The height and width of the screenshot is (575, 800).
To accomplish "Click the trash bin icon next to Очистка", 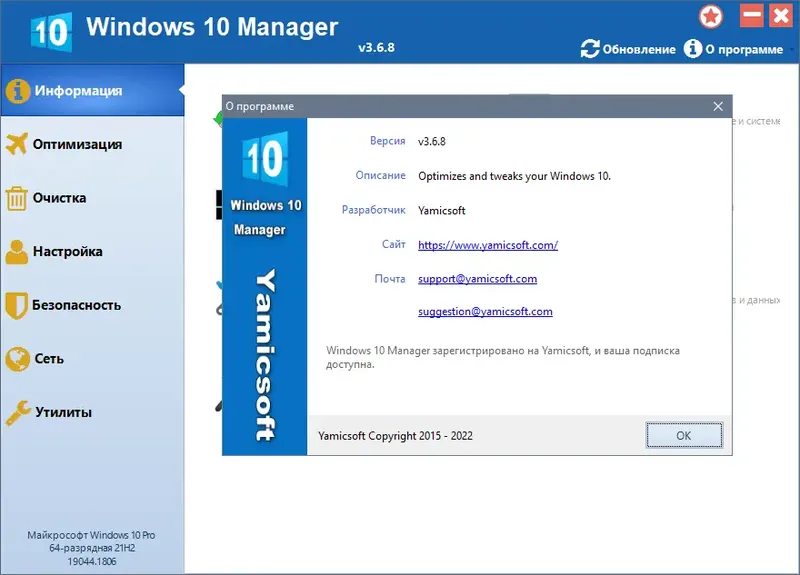I will point(16,198).
